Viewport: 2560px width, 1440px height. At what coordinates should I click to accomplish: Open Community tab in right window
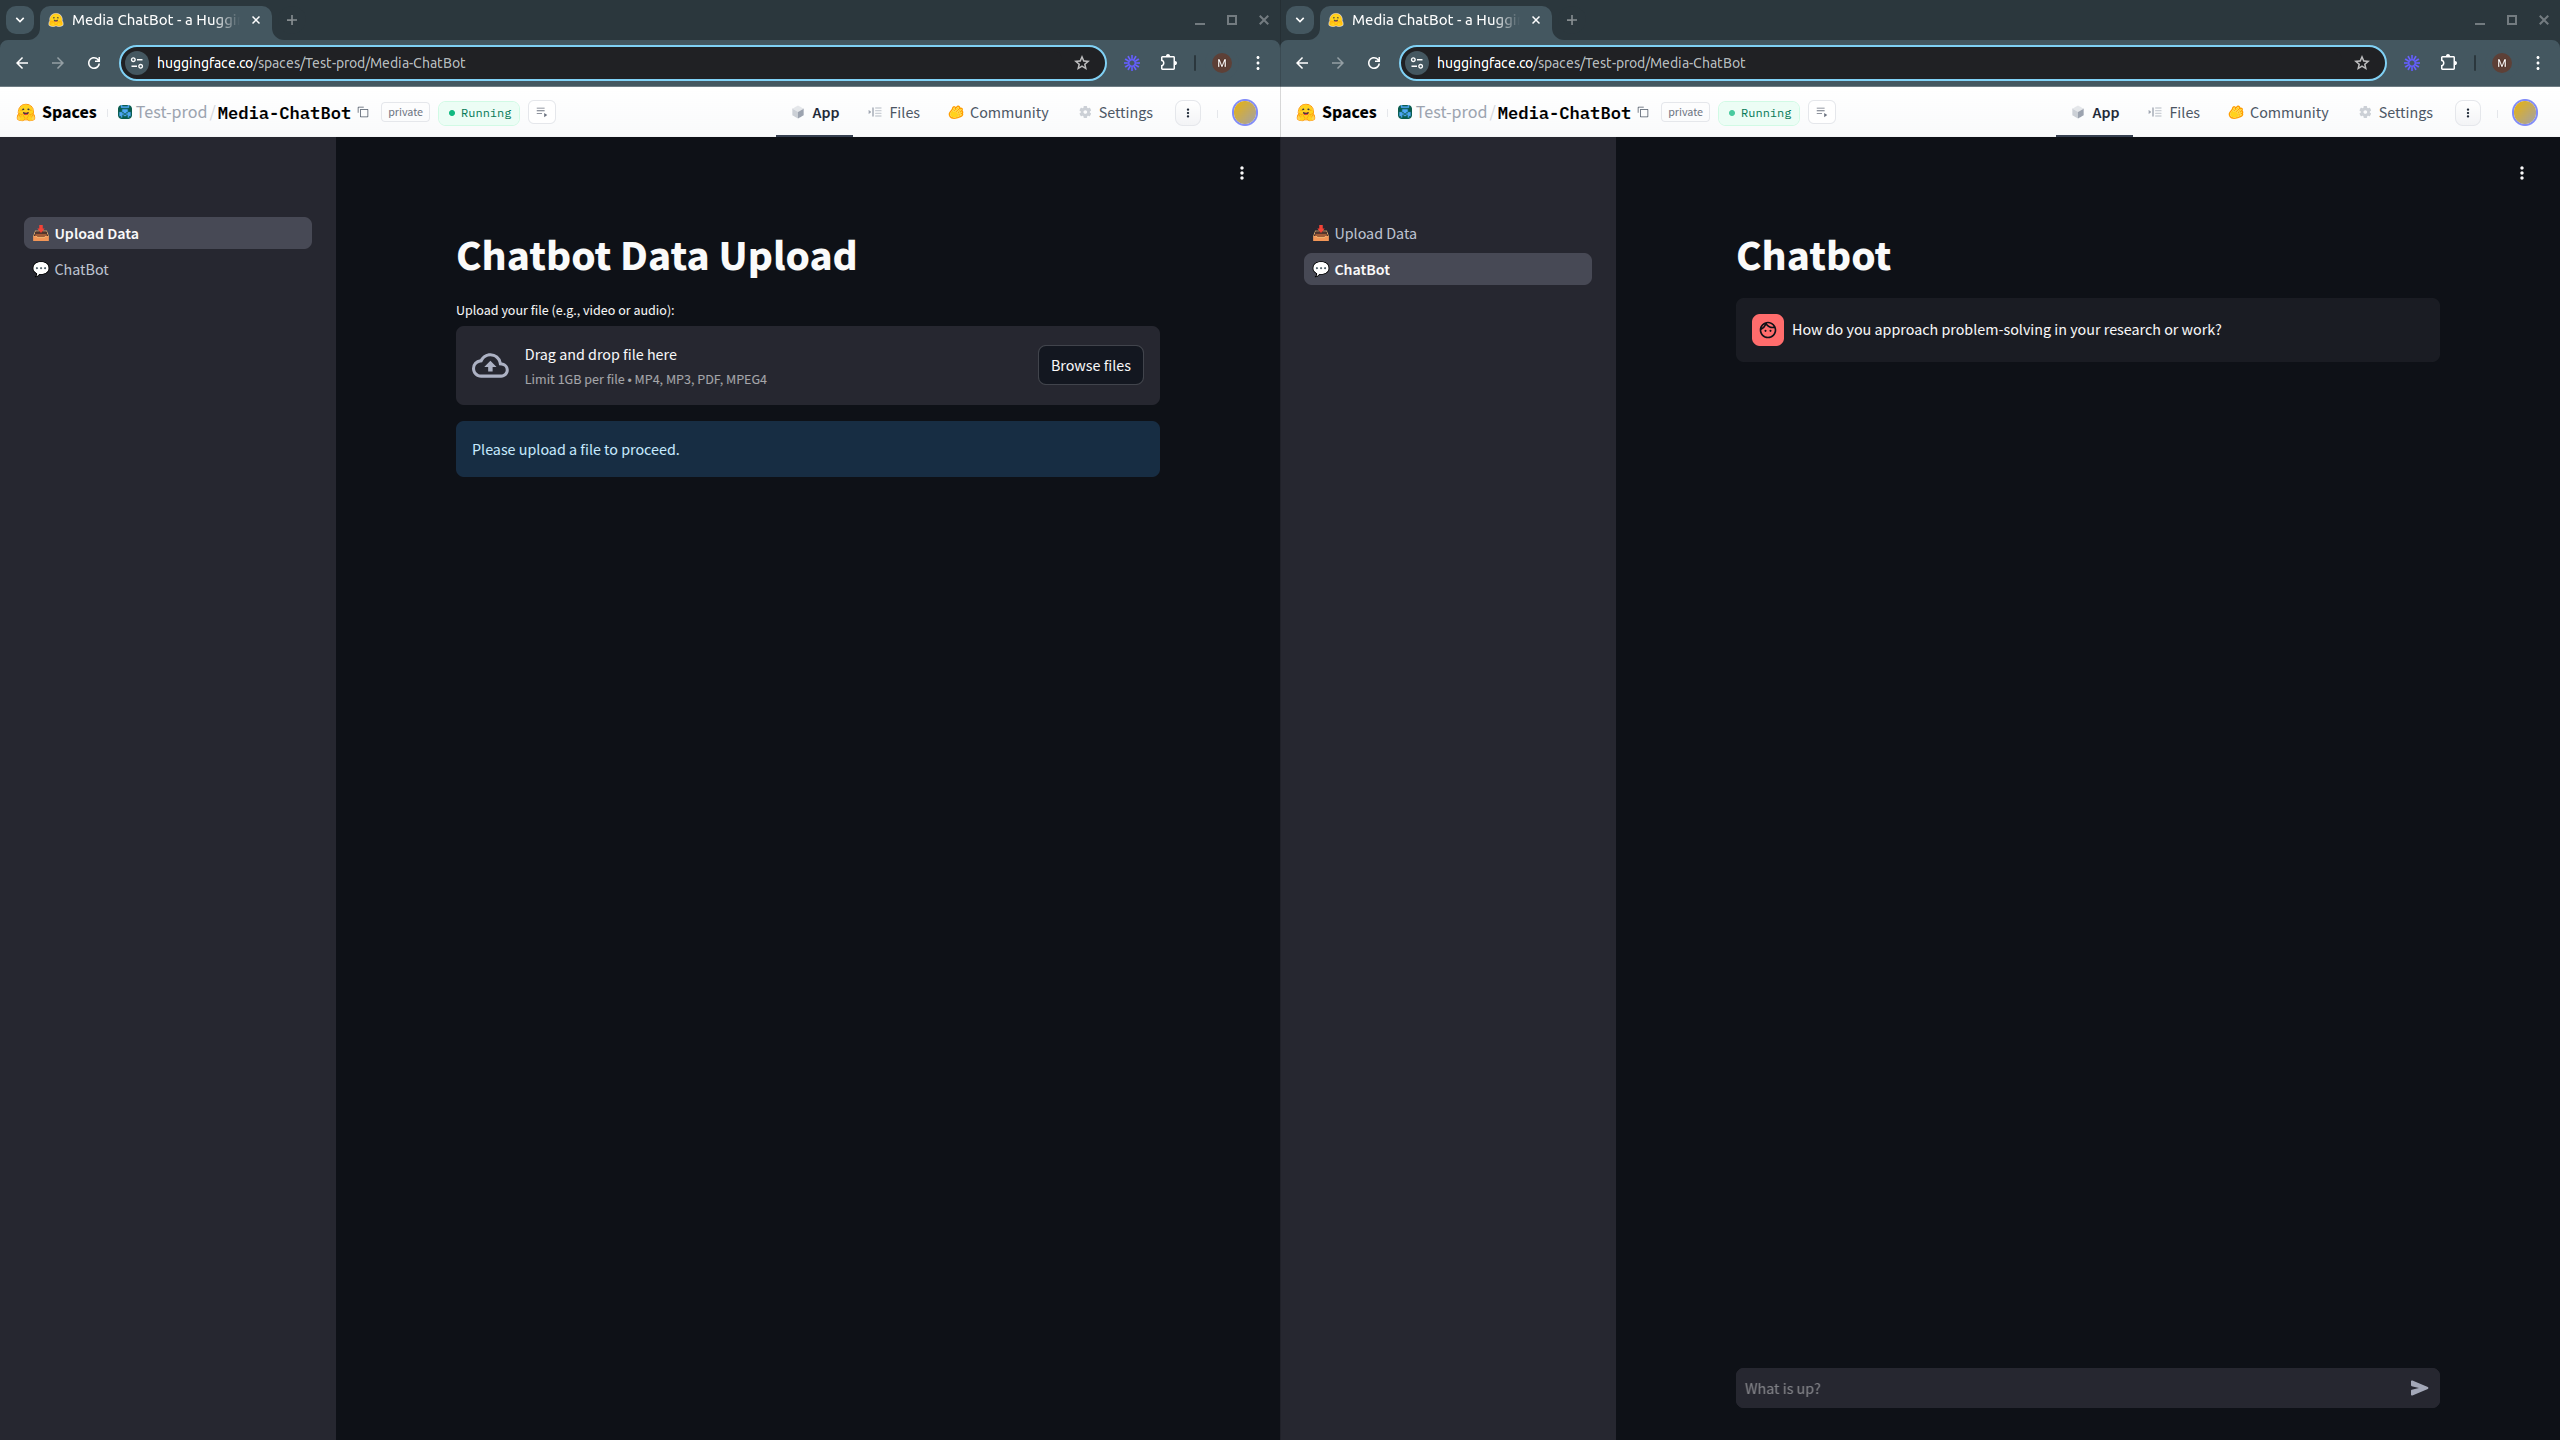click(2278, 112)
